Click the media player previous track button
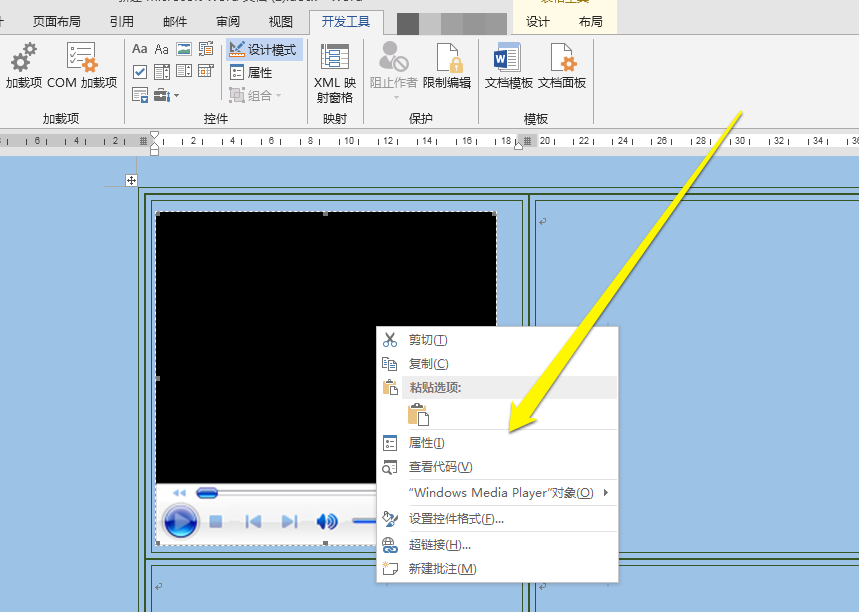859x612 pixels. [x=253, y=522]
